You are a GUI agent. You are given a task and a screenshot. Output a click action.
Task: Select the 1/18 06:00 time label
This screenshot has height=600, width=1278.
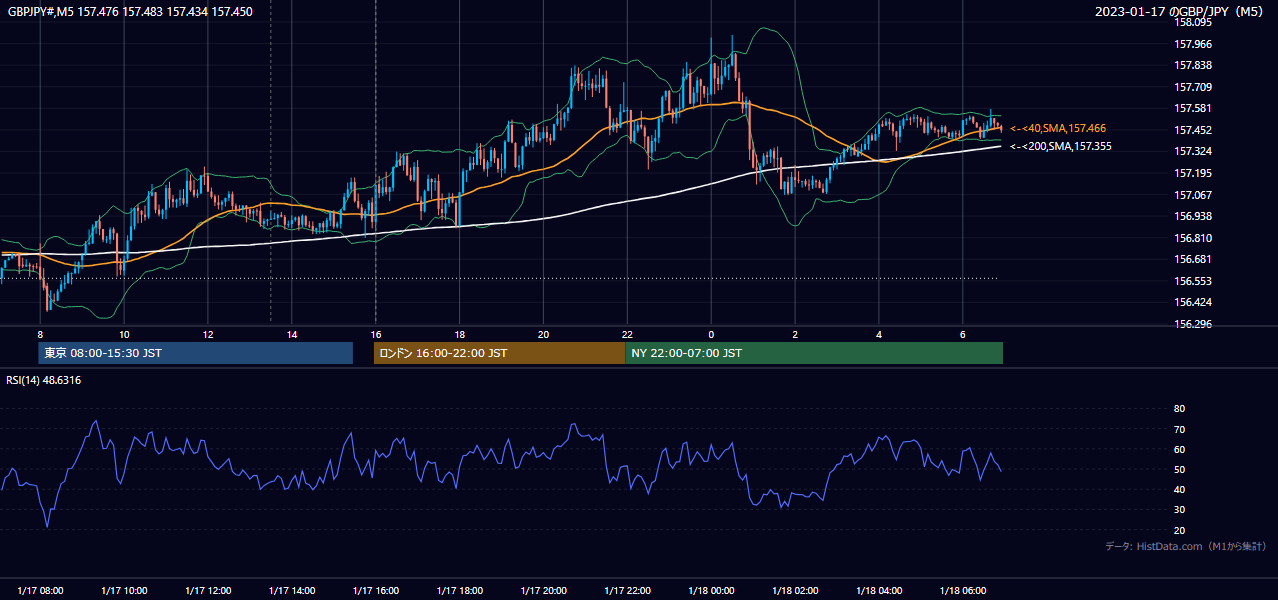pos(962,590)
